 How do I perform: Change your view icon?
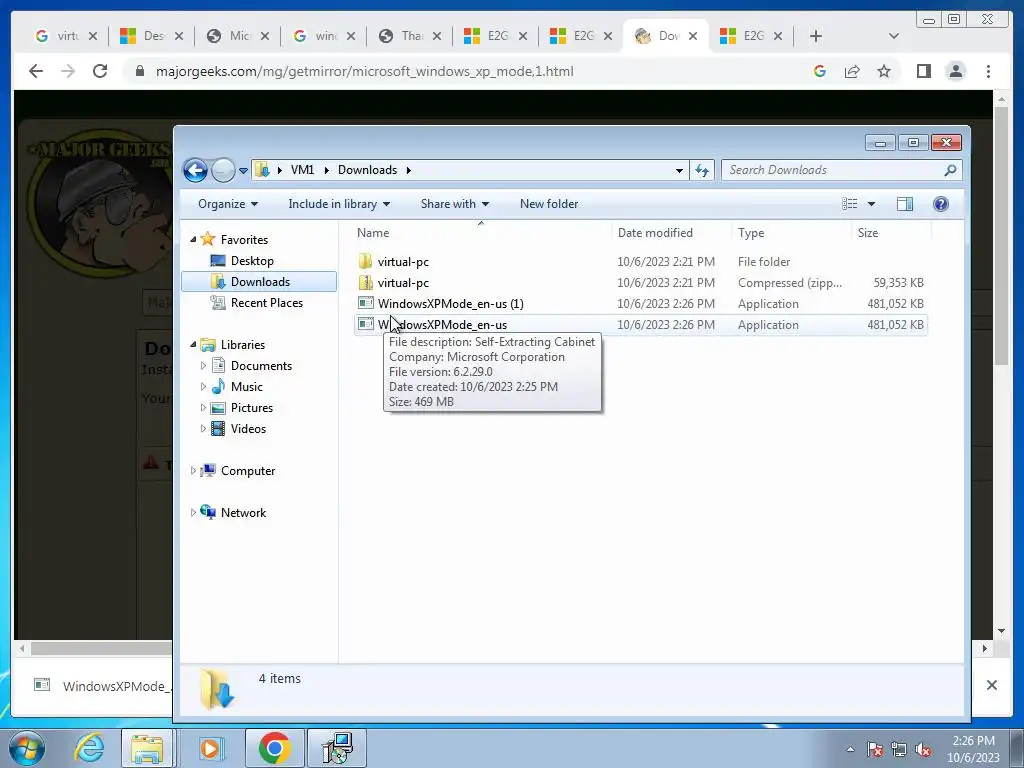[850, 204]
